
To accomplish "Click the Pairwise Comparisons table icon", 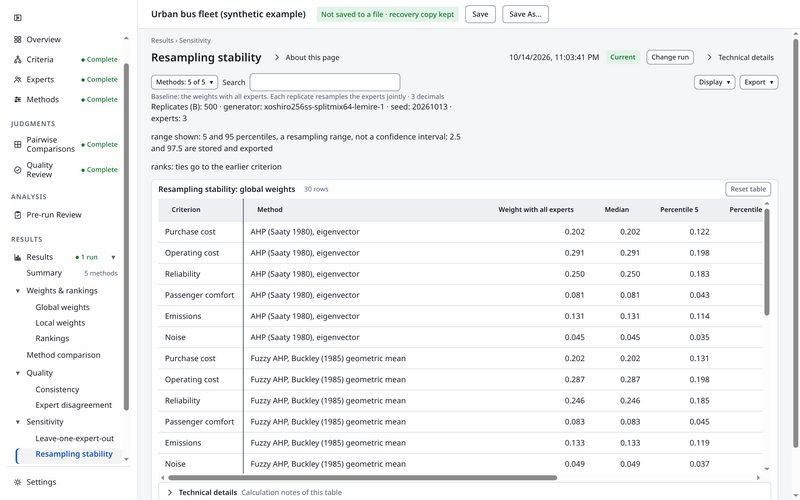I will [18, 144].
